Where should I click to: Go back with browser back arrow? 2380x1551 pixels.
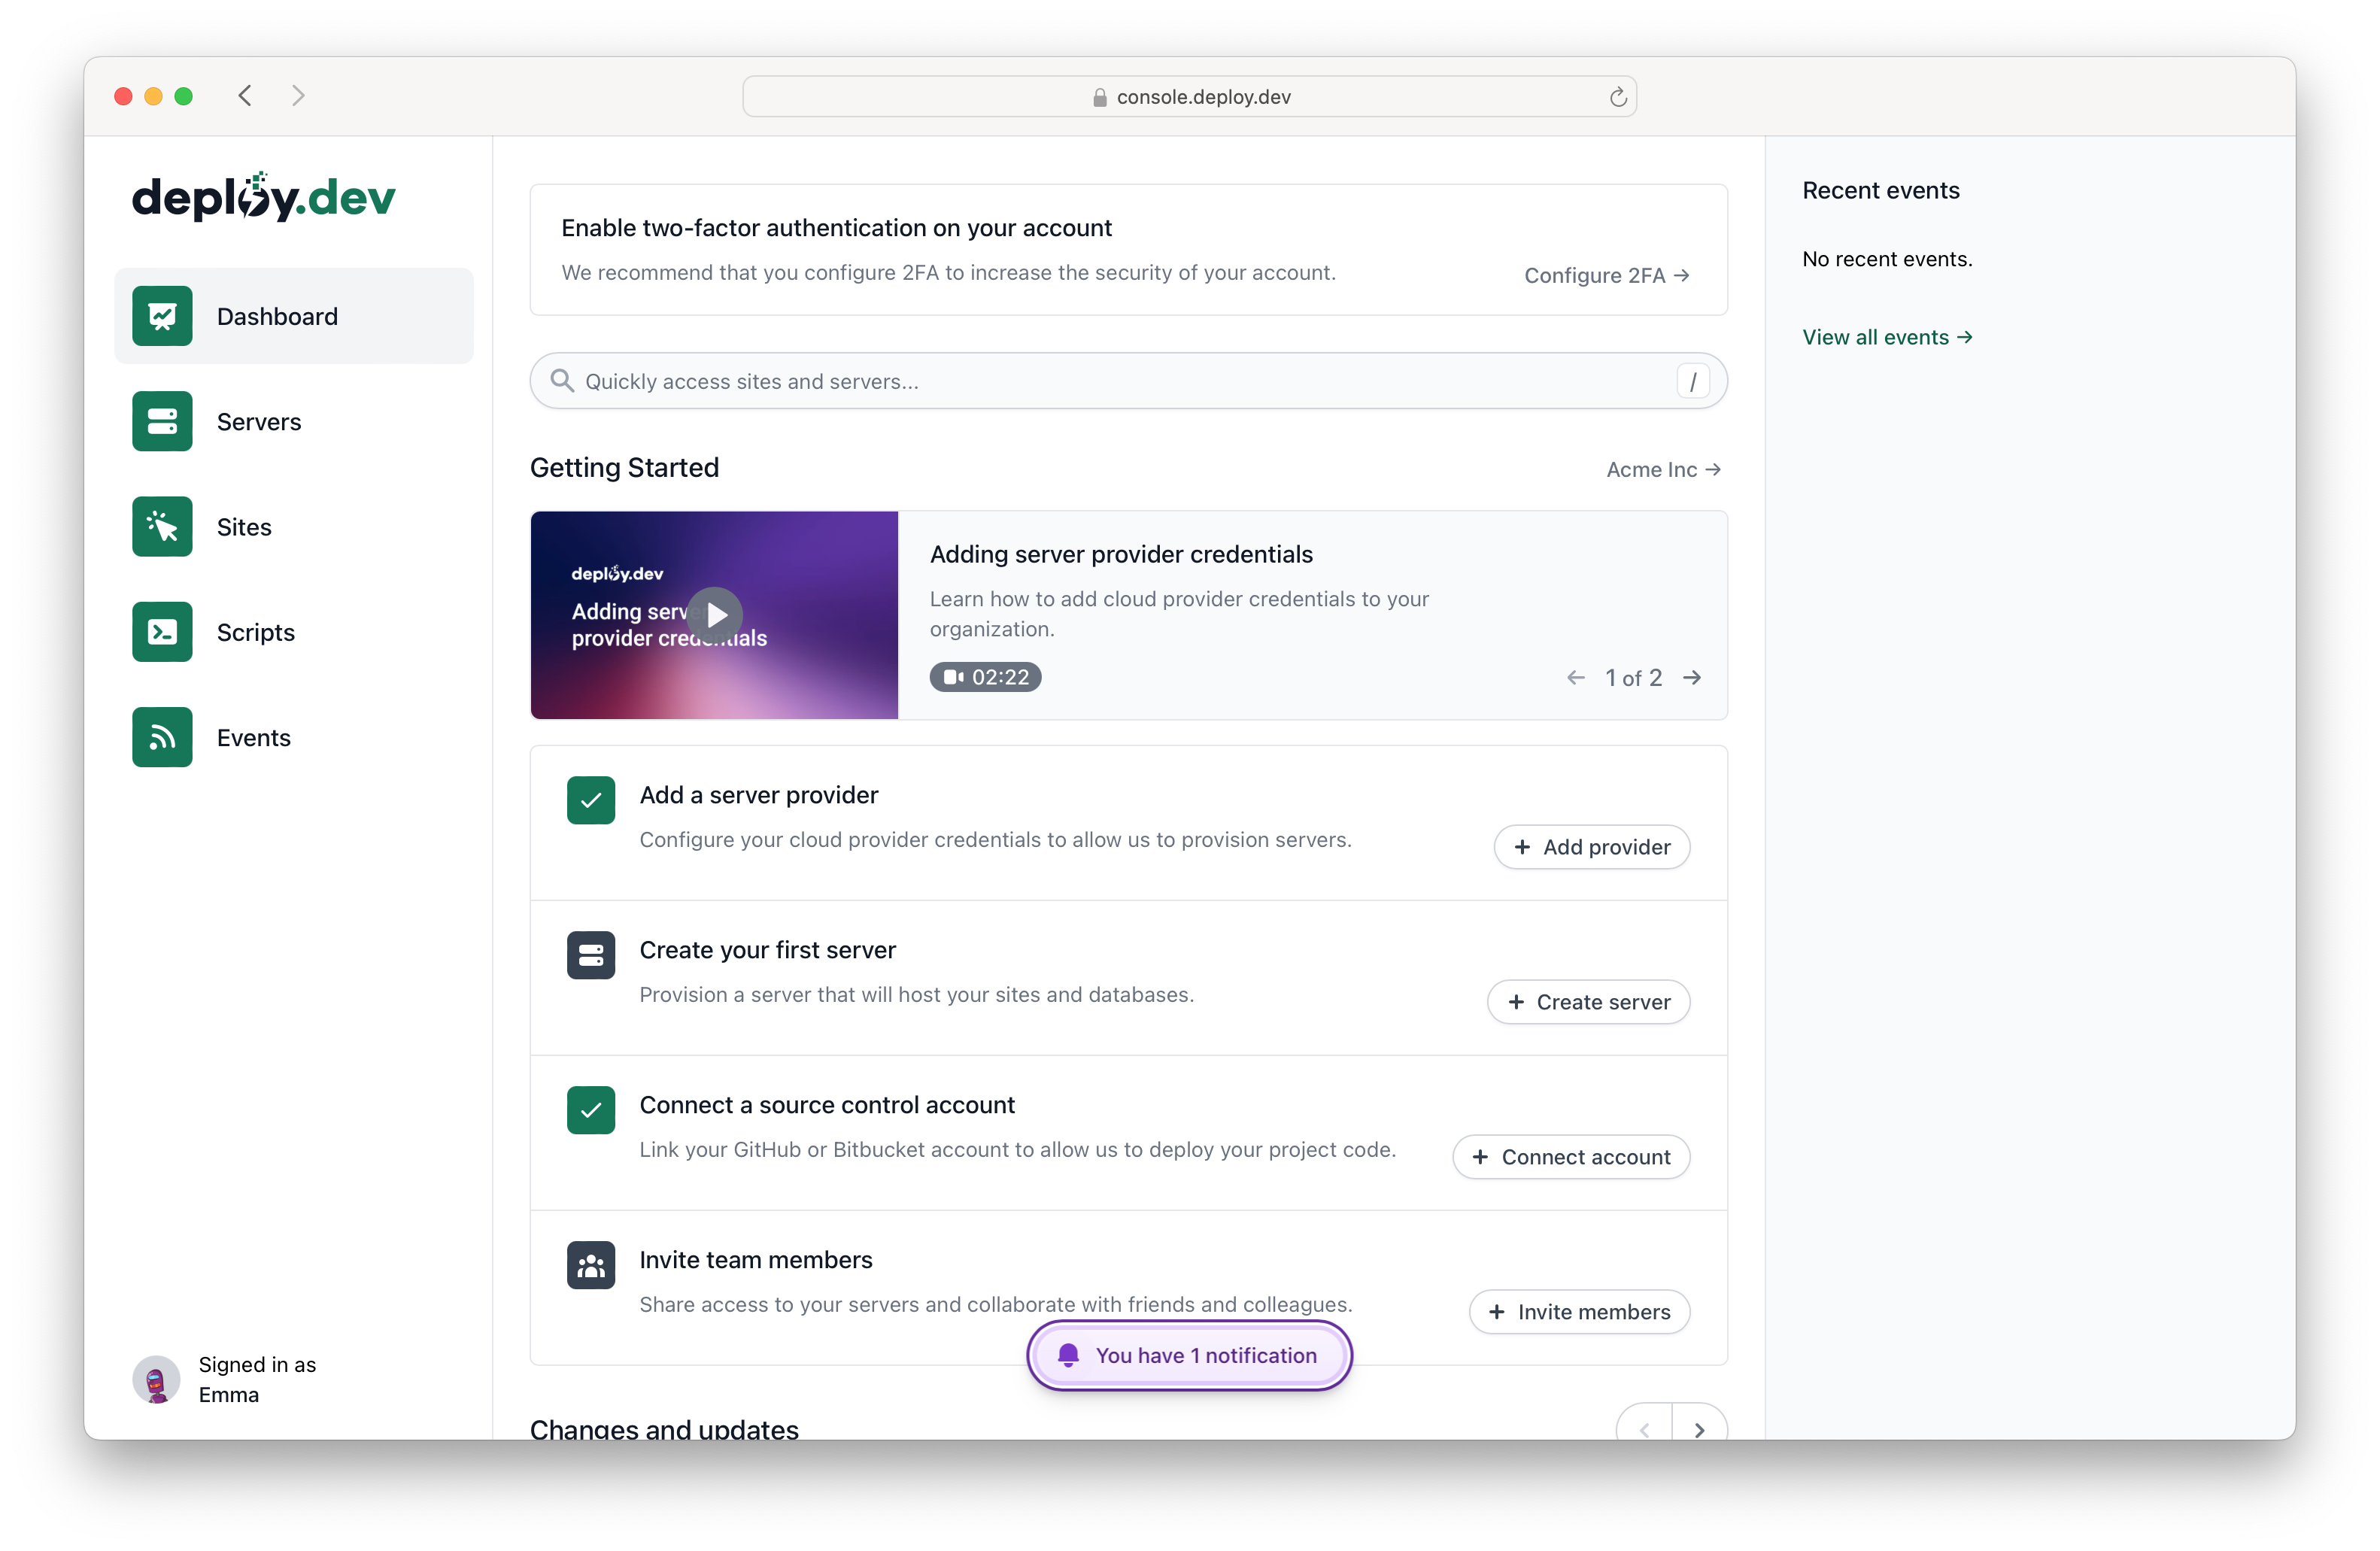click(x=245, y=96)
